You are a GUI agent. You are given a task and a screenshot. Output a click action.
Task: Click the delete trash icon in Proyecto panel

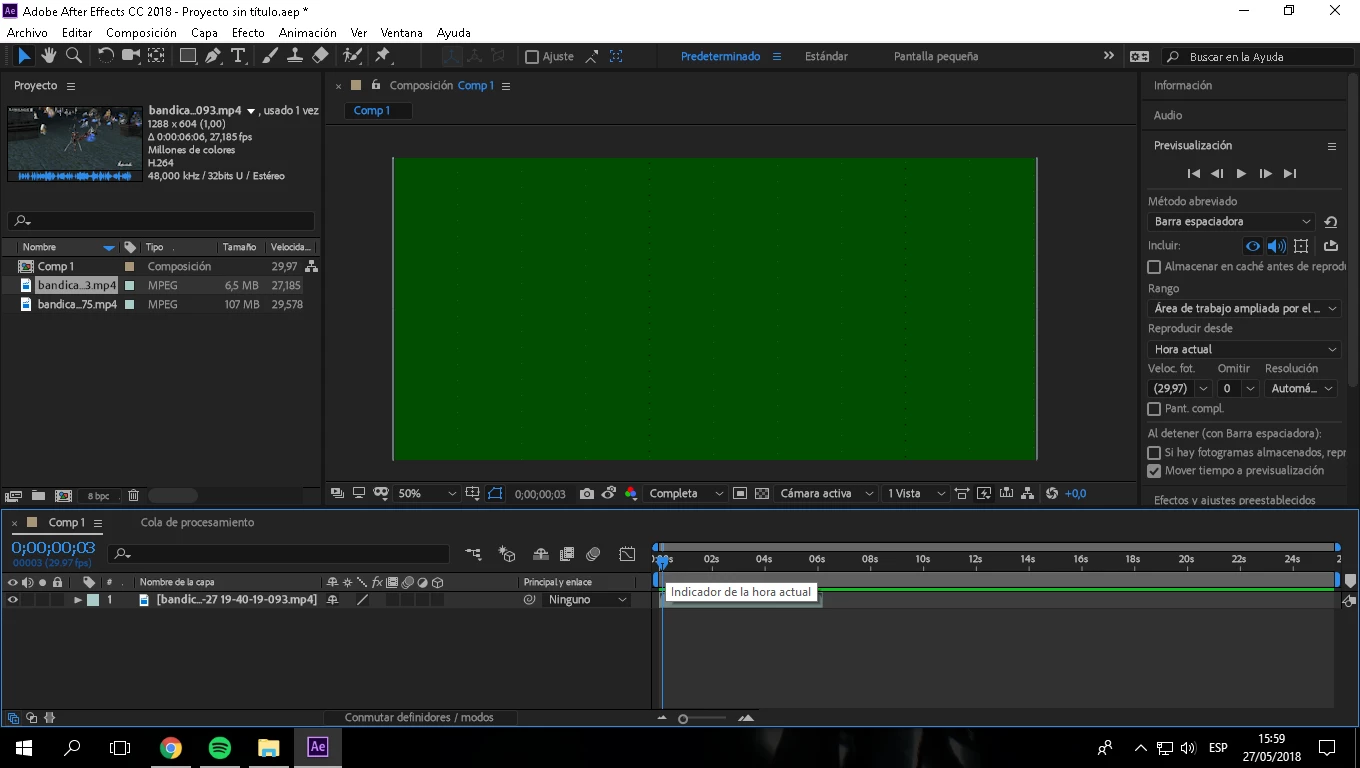[x=131, y=496]
